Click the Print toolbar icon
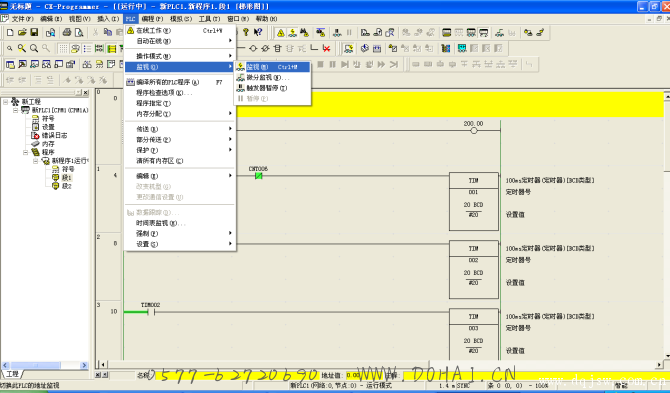Screen dimensions: 670x393 pyautogui.click(x=67, y=32)
